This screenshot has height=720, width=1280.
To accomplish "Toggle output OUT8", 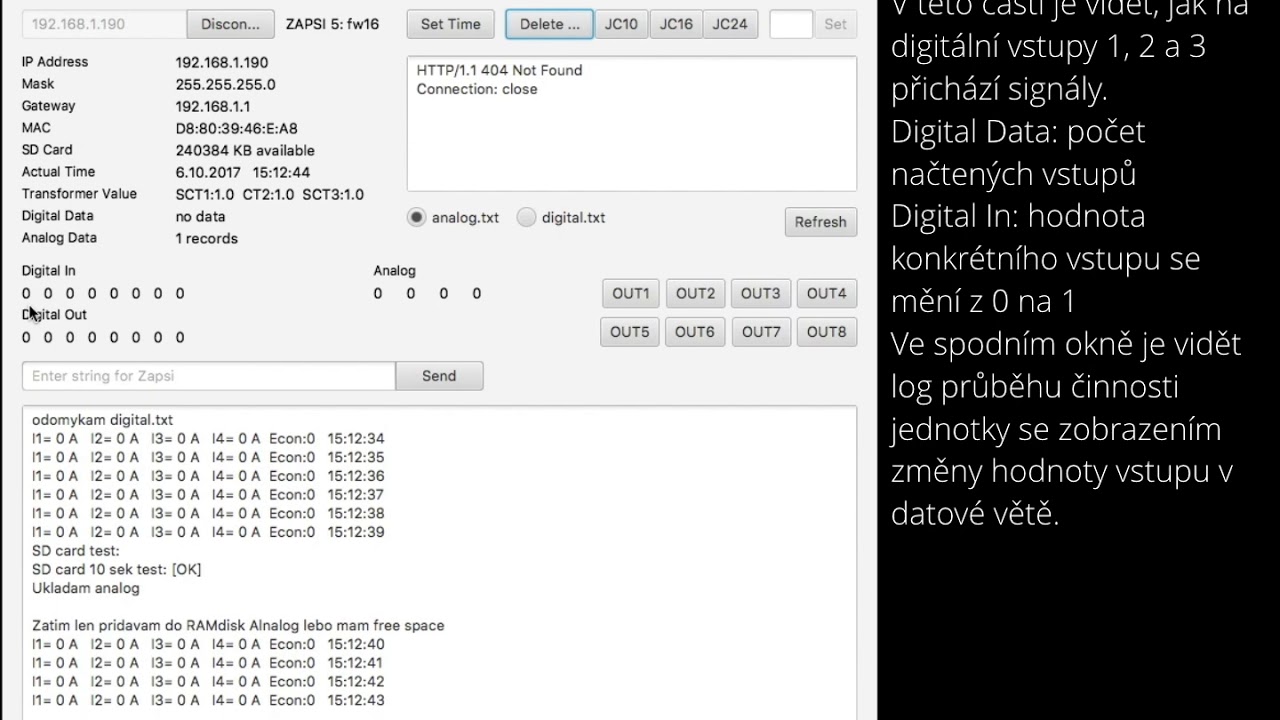I will [826, 332].
